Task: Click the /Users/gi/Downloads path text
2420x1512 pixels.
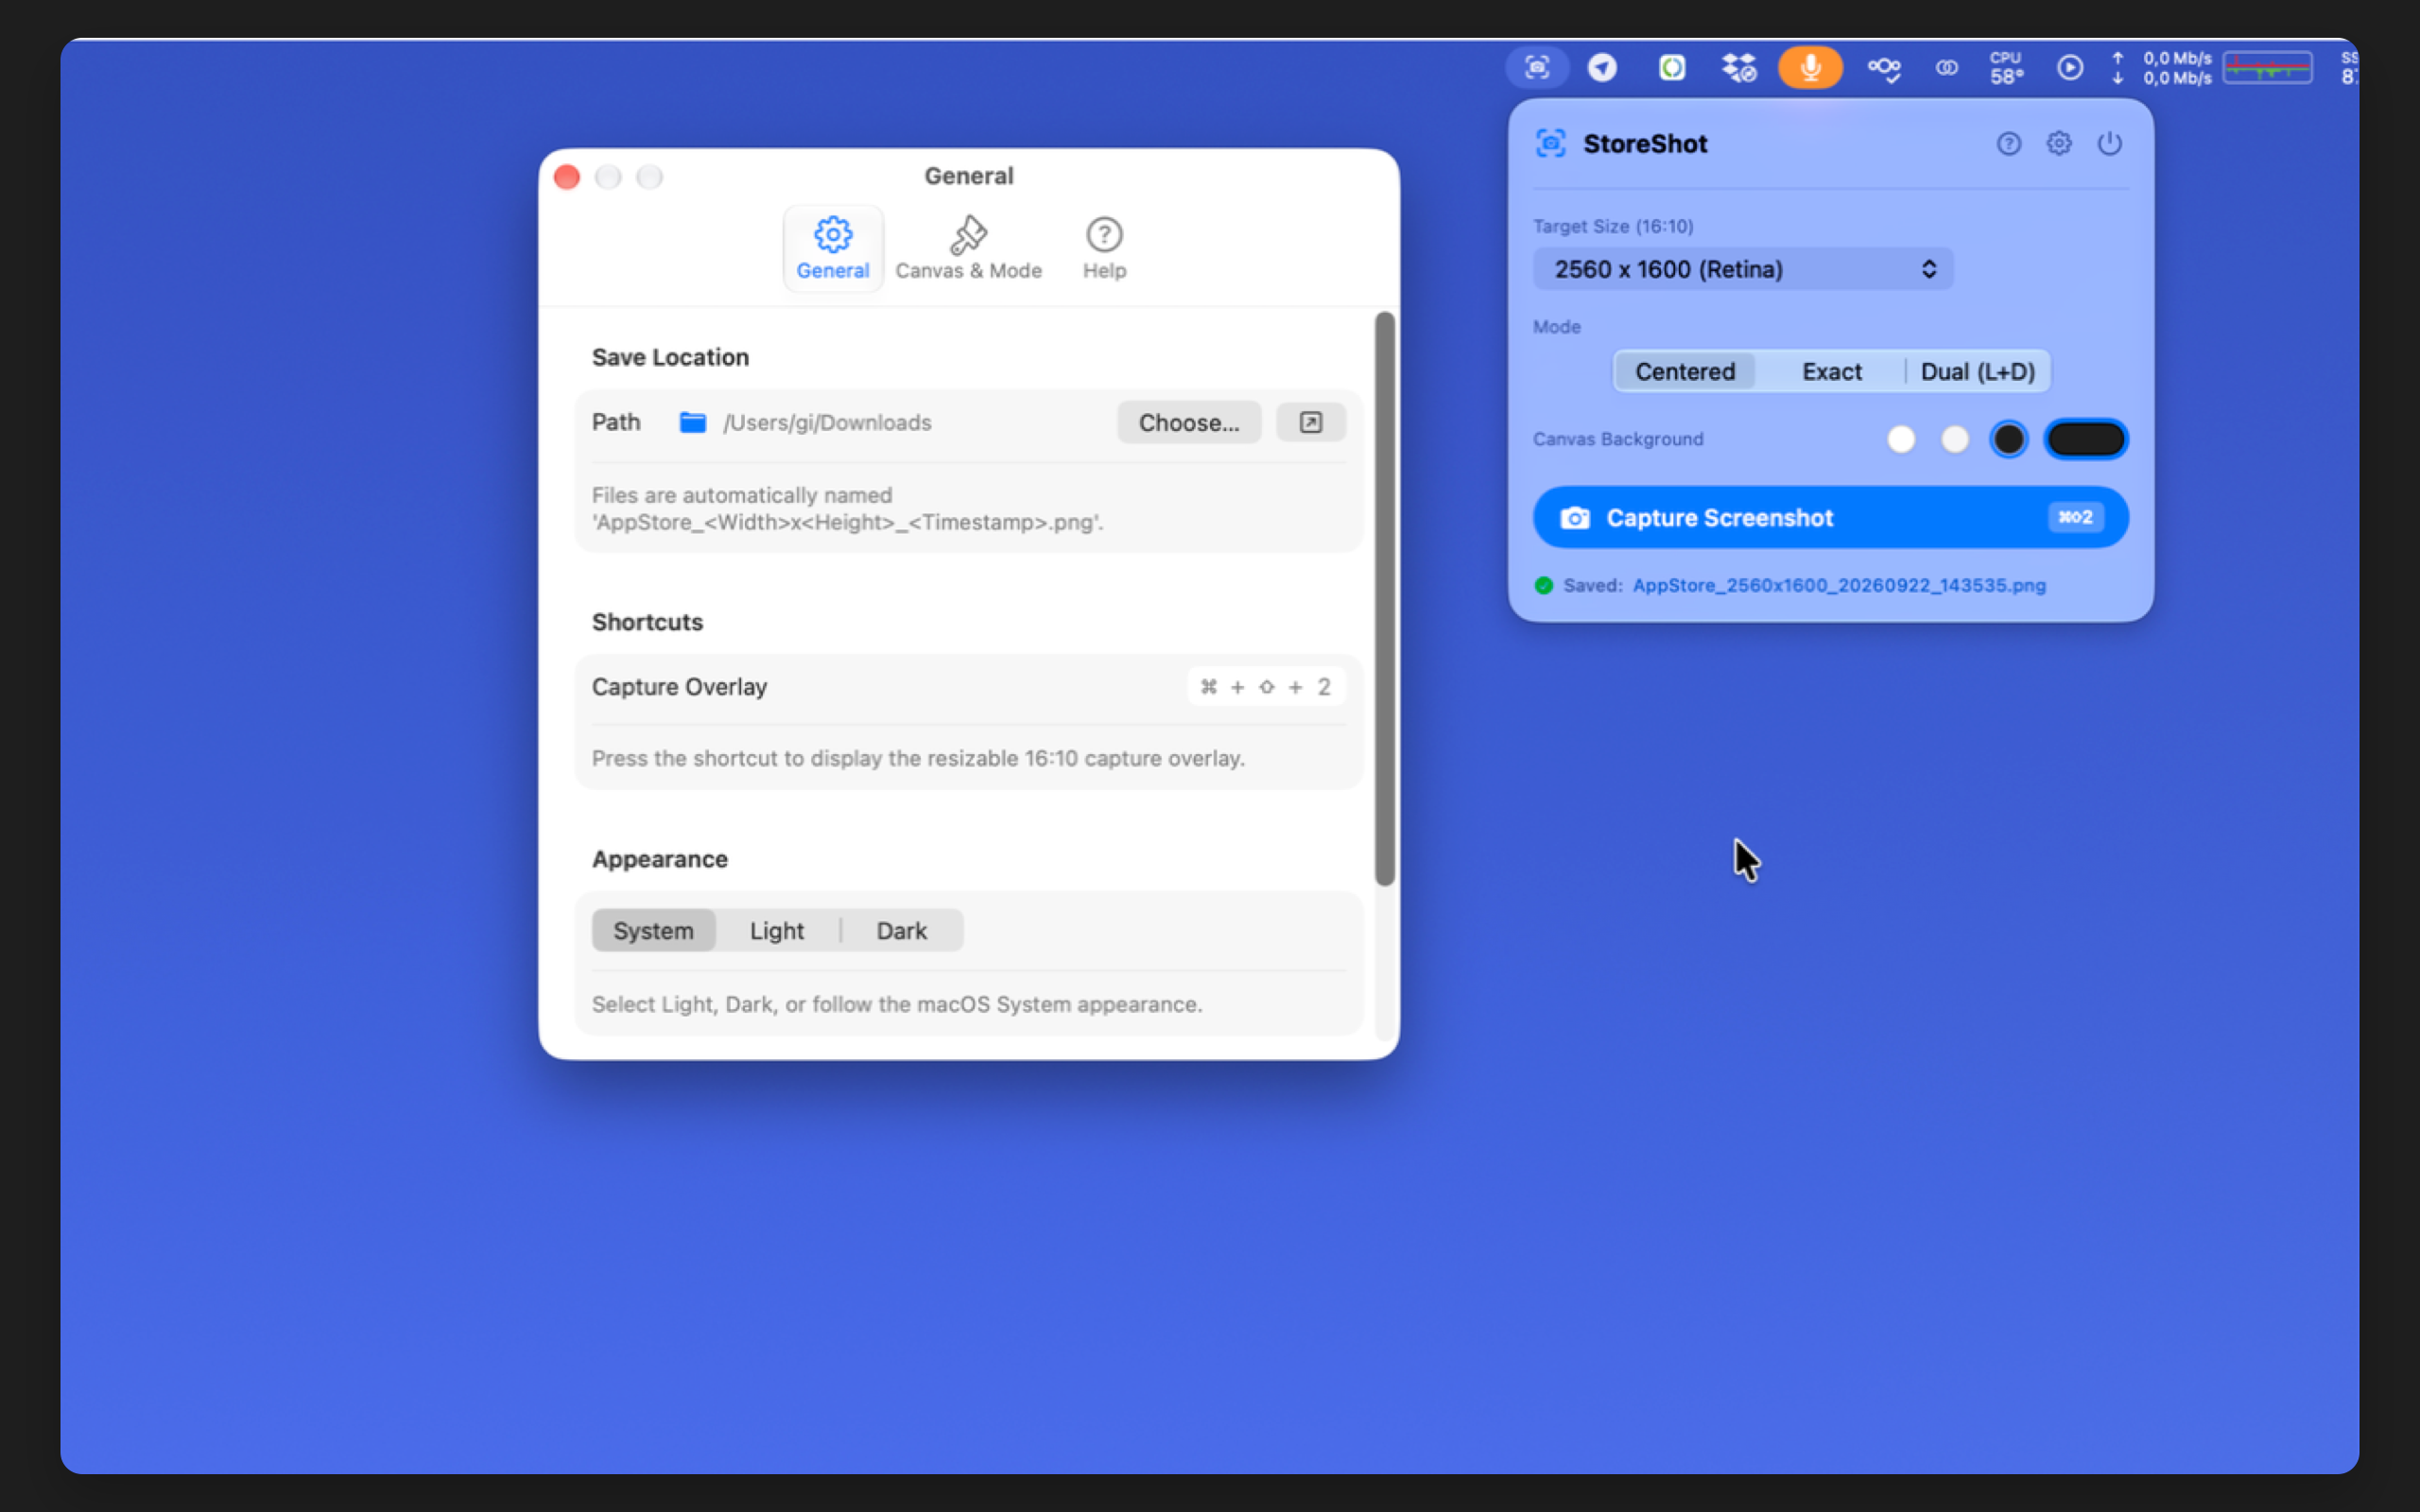Action: pyautogui.click(x=827, y=422)
